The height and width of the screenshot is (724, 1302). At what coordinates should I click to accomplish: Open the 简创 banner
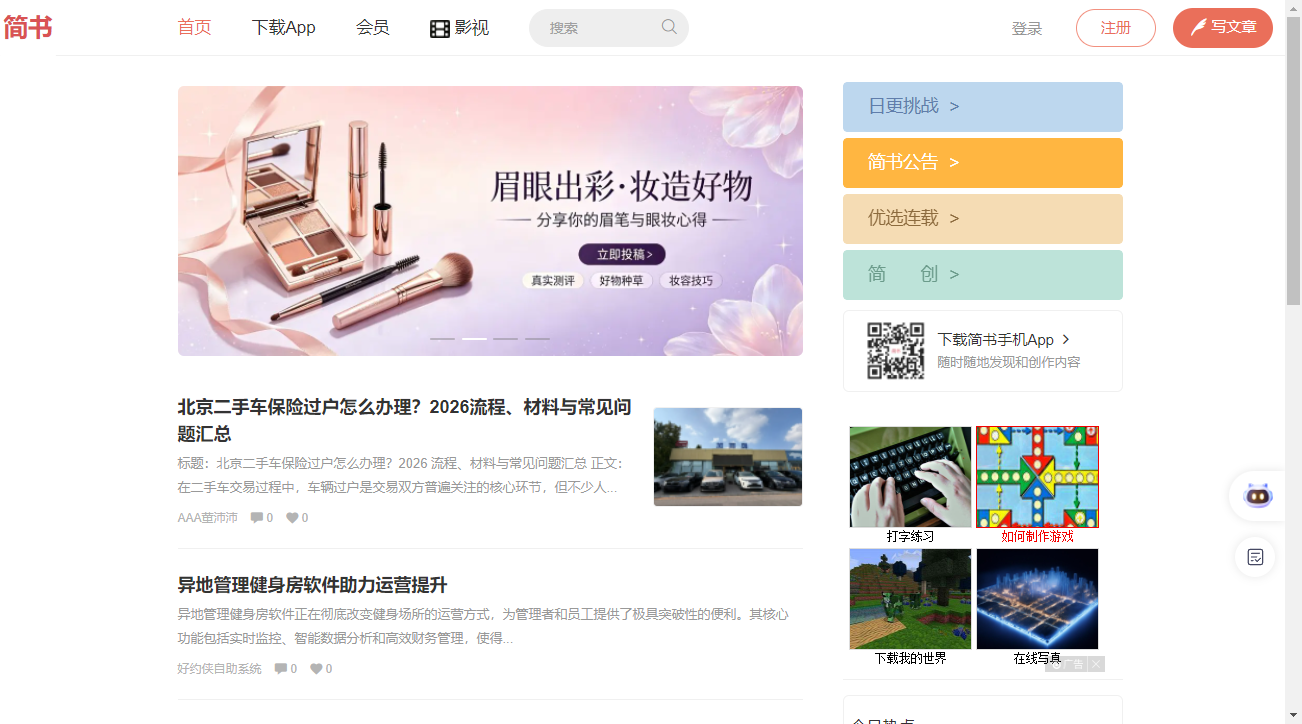coord(983,275)
